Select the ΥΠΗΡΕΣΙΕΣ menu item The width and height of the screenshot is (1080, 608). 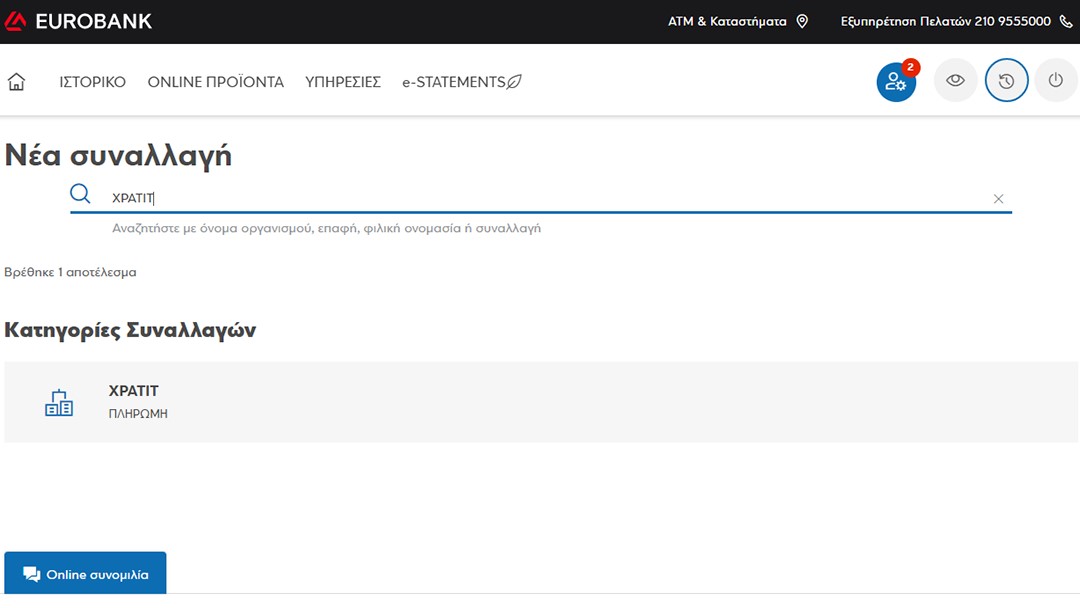(x=343, y=82)
